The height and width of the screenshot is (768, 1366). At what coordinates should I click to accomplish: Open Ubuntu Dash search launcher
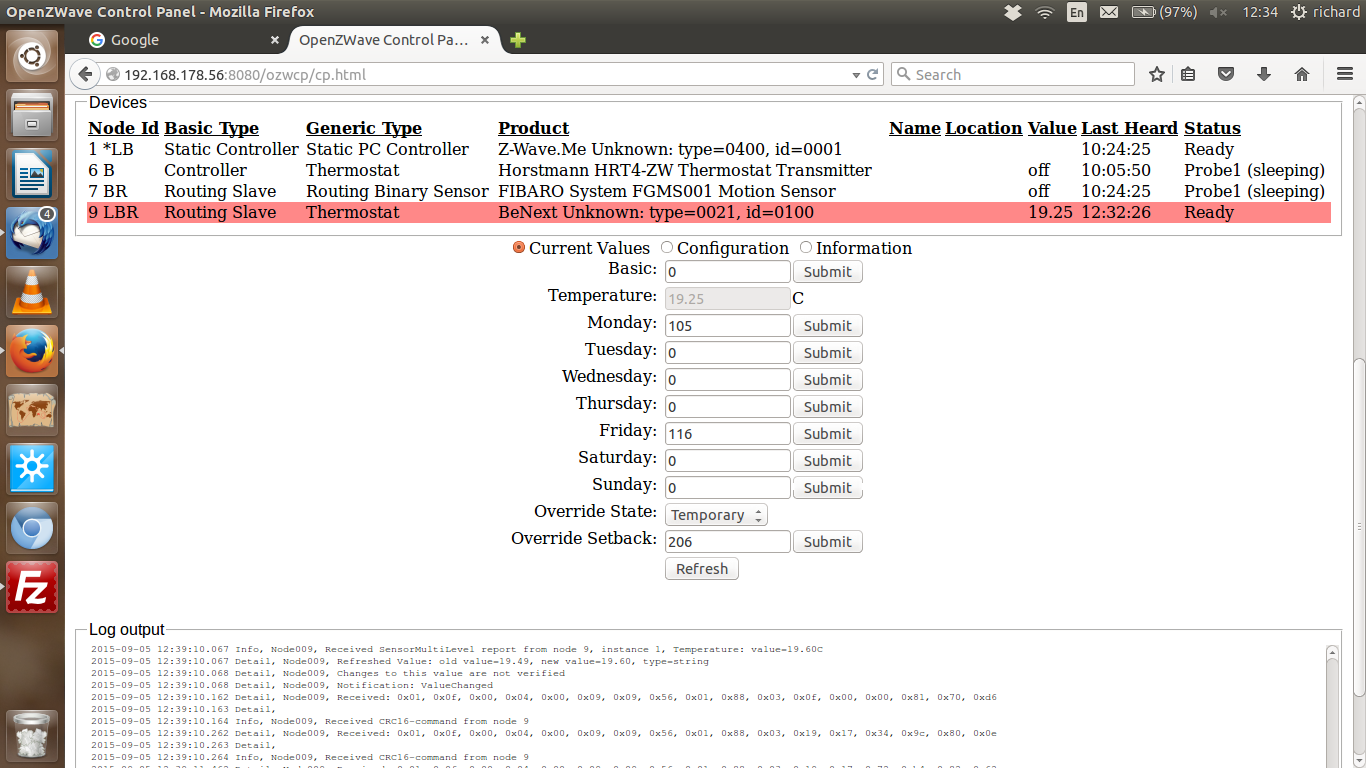click(x=32, y=56)
